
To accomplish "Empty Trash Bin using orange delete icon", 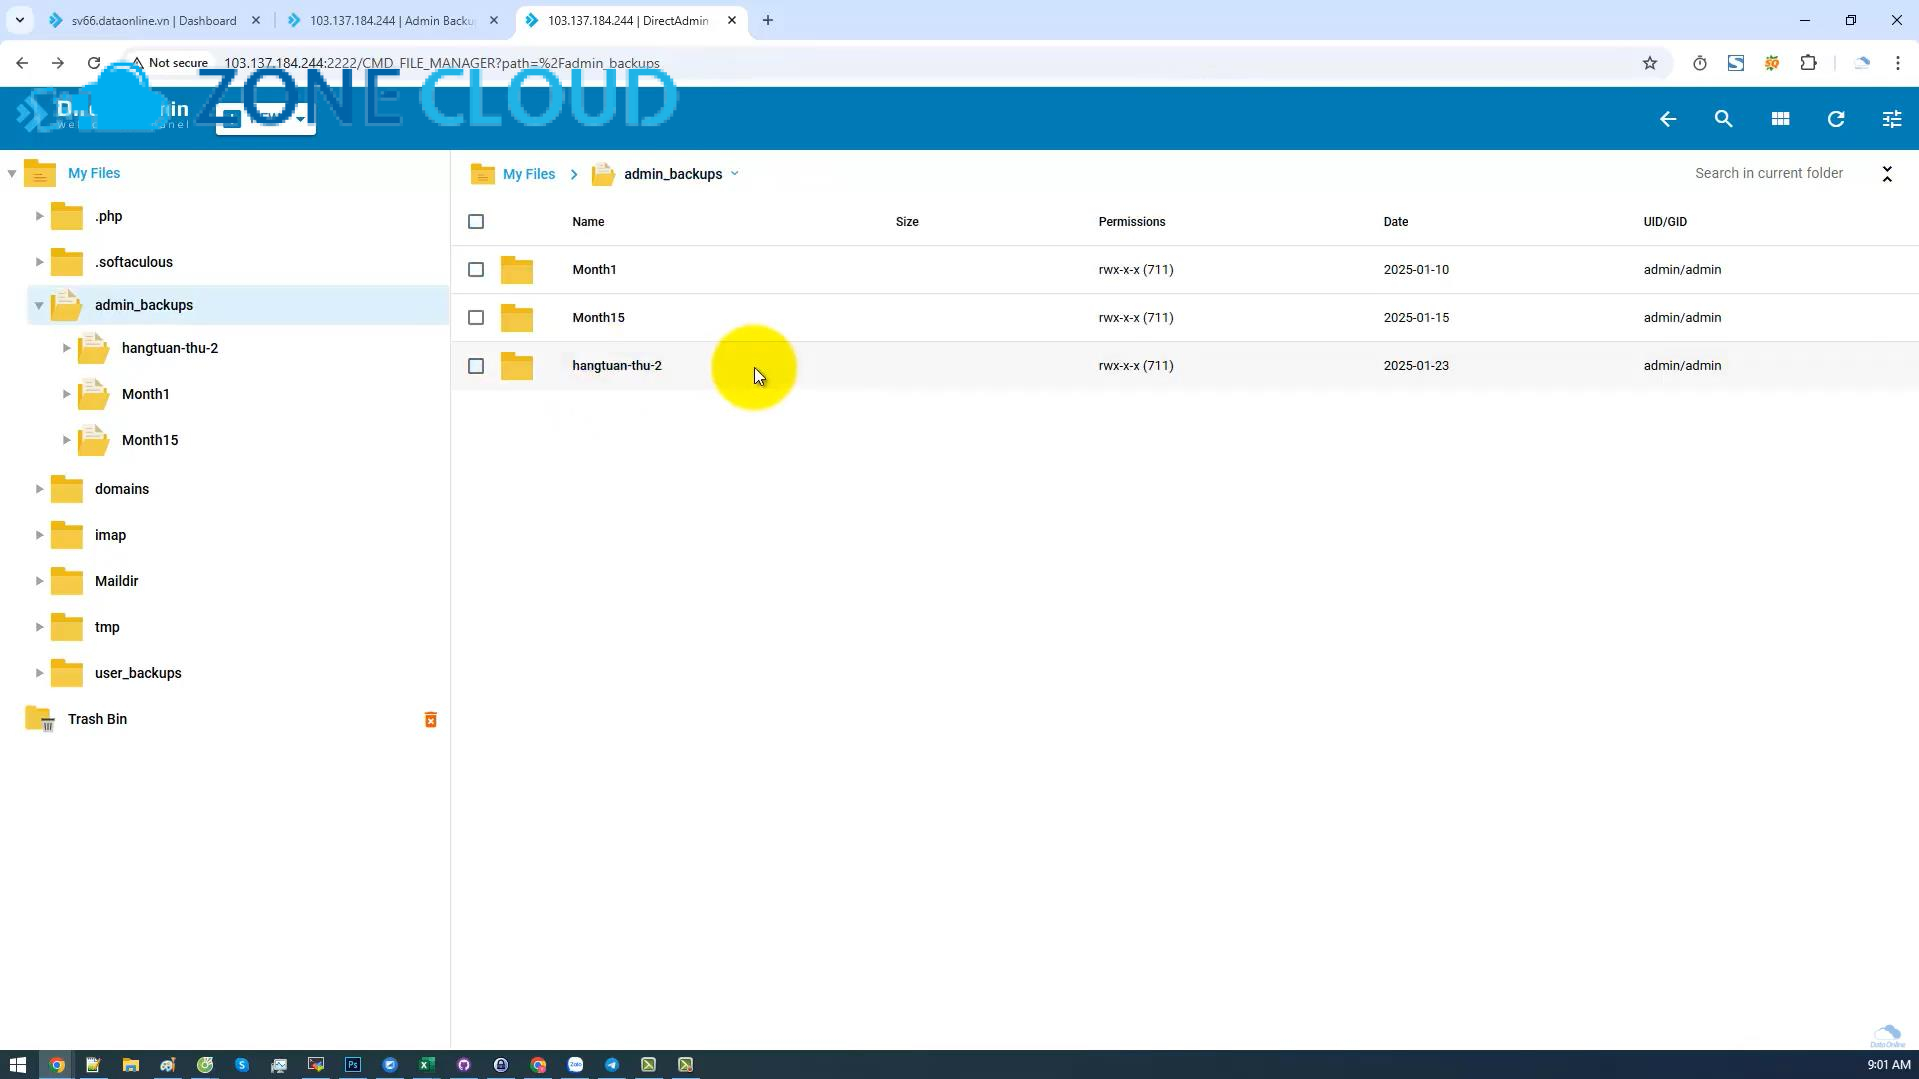I will point(431,720).
